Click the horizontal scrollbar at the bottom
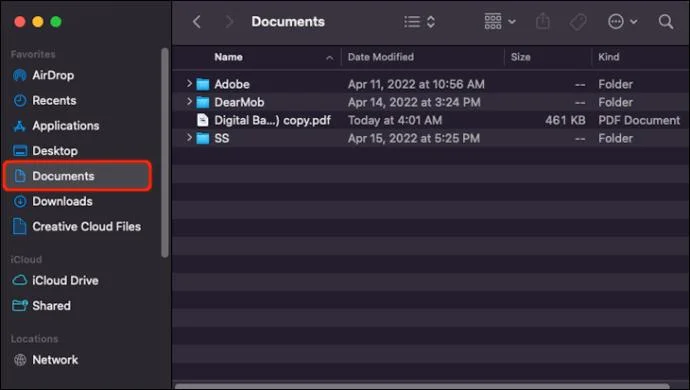Image resolution: width=690 pixels, height=390 pixels. click(422, 386)
